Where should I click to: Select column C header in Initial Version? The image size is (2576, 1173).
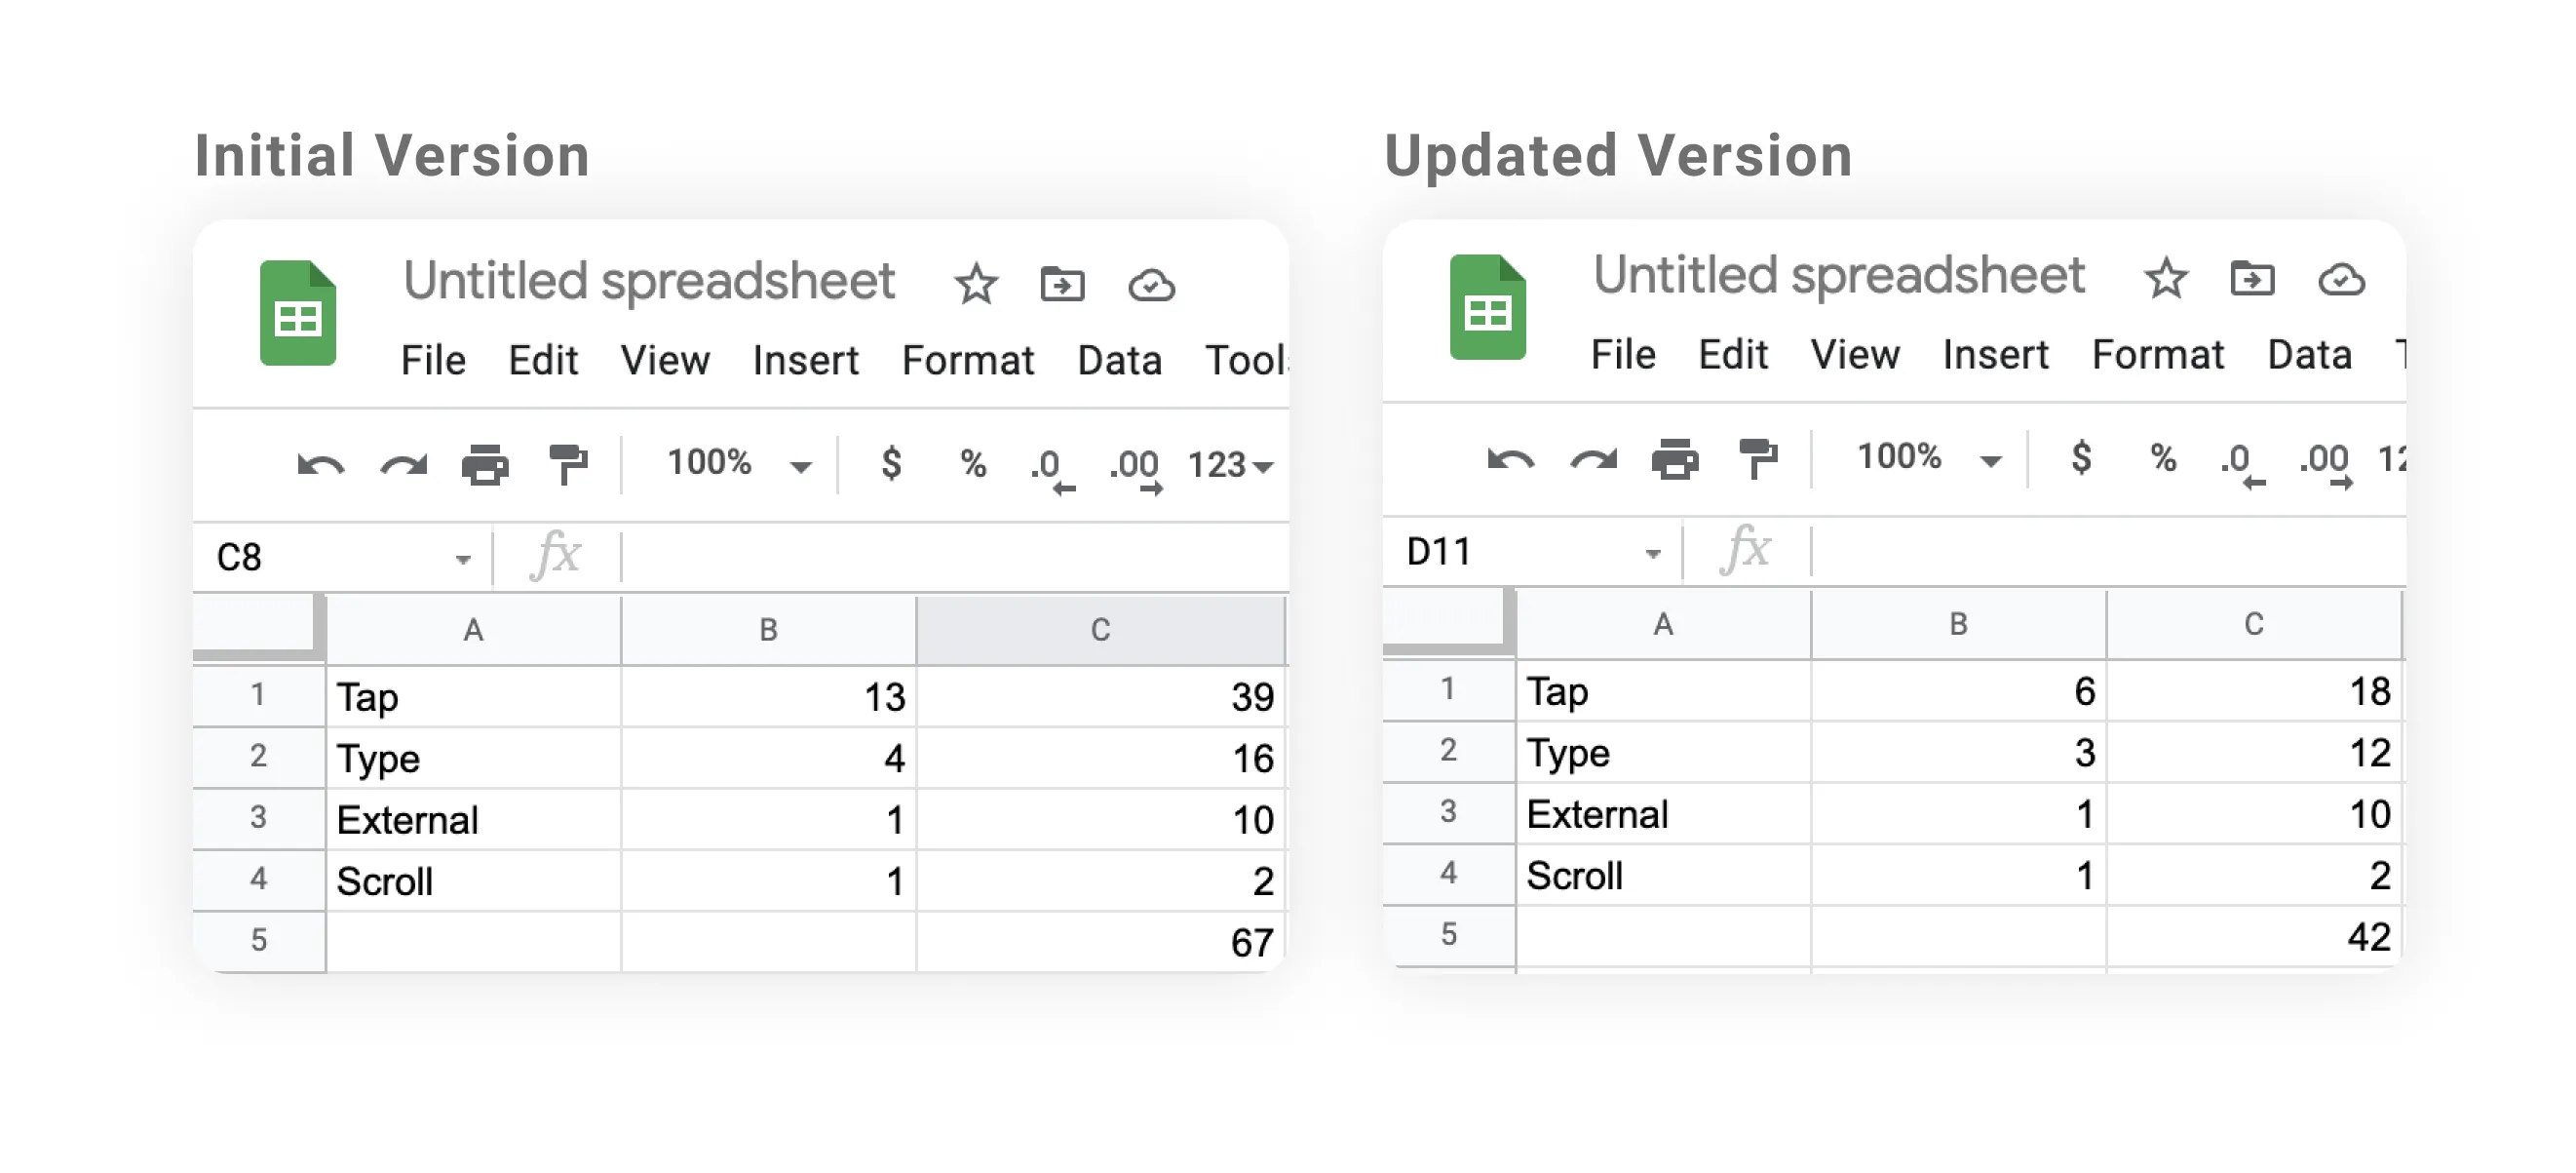coord(1100,630)
